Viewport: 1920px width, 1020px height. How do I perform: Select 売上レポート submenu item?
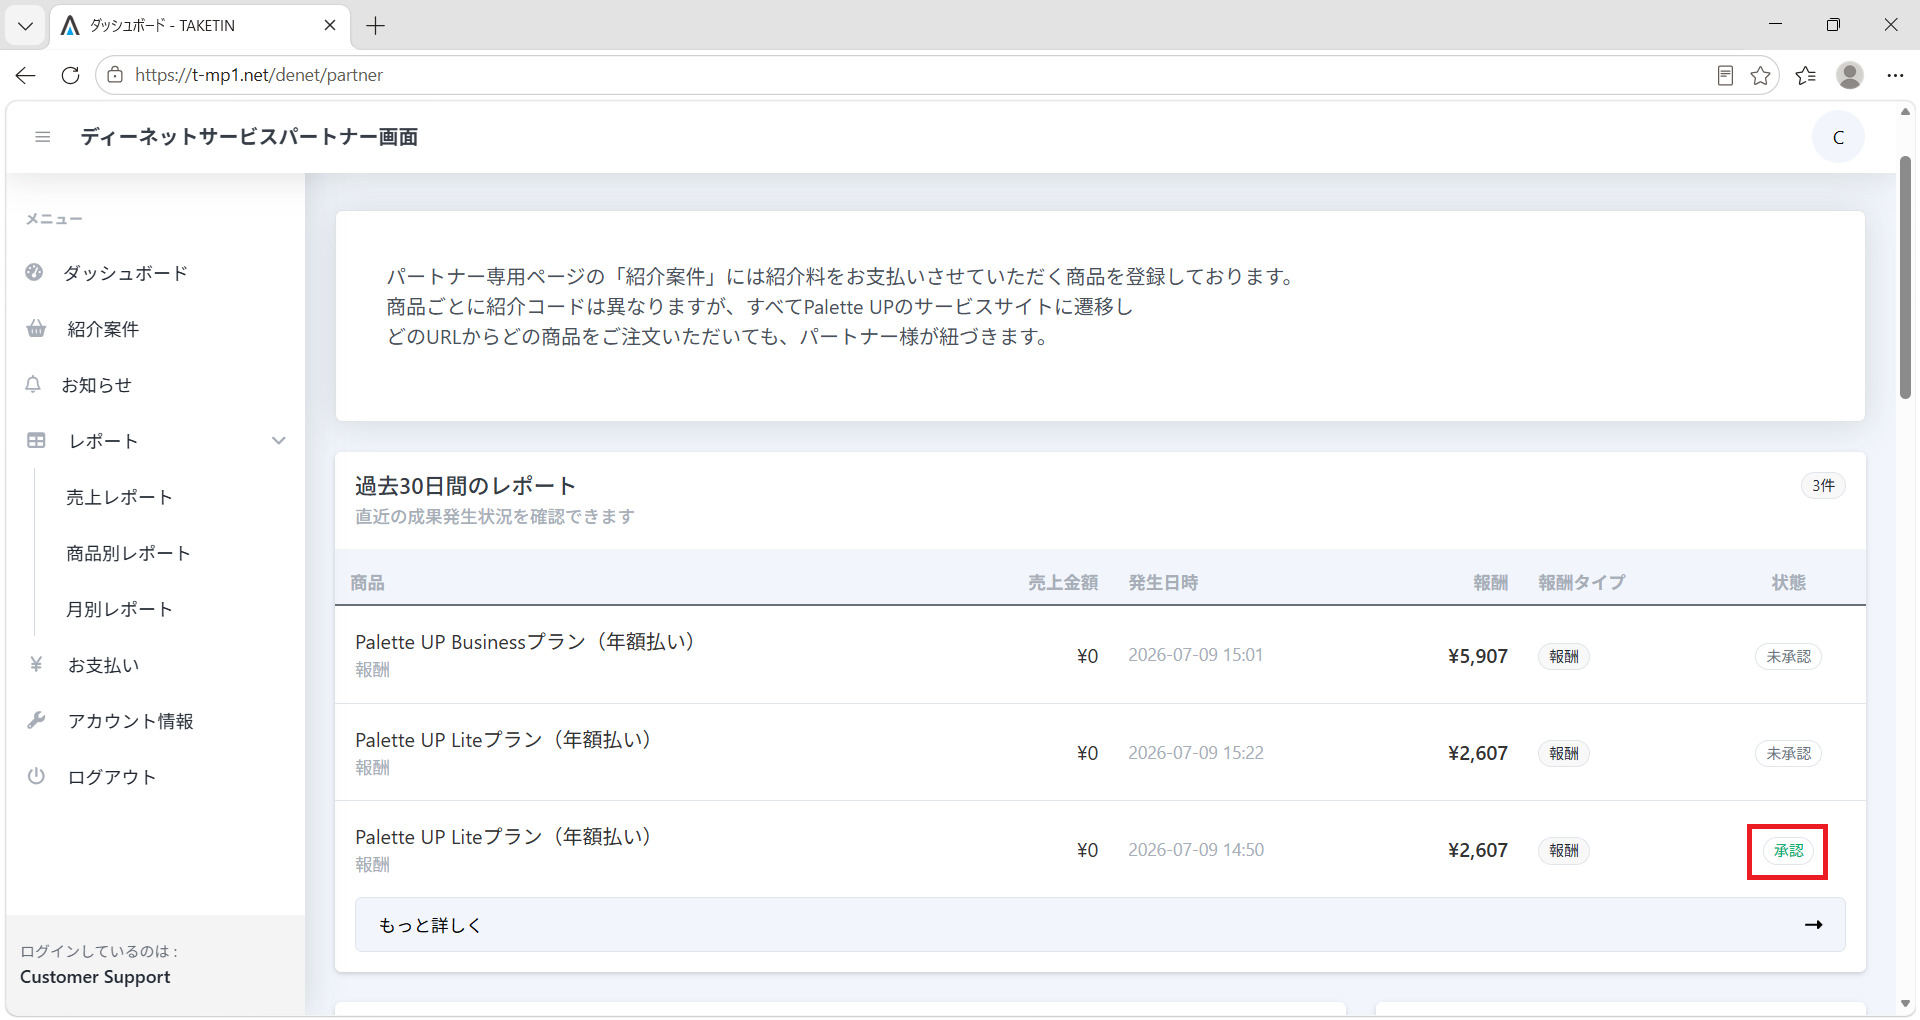pos(119,497)
